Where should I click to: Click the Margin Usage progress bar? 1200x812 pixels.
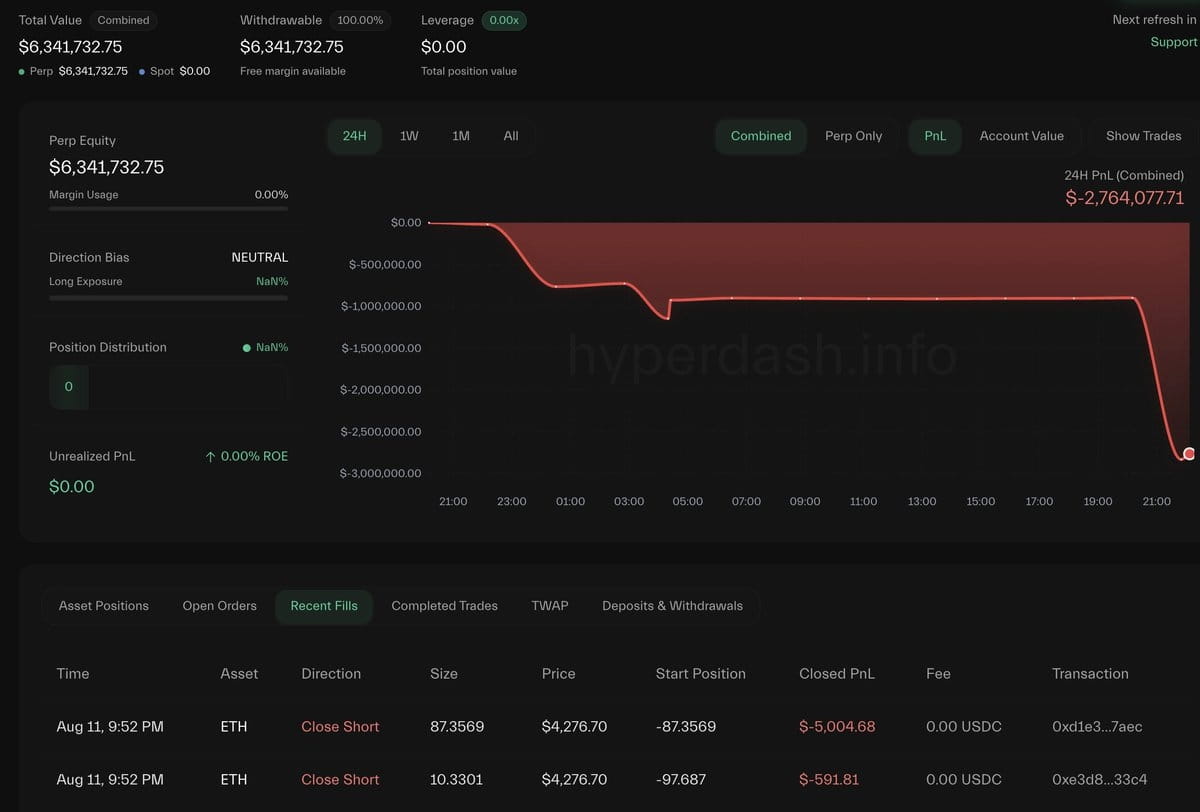pos(168,209)
